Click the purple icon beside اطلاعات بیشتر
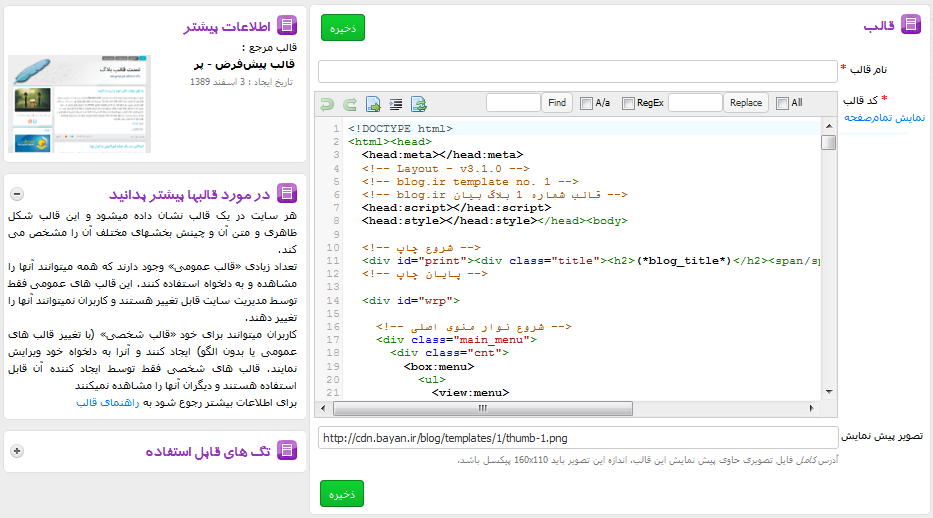933x518 pixels. point(286,27)
